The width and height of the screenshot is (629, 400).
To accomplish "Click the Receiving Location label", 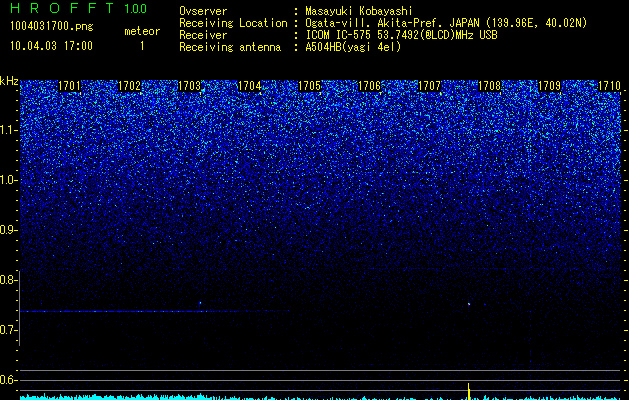I will (233, 23).
